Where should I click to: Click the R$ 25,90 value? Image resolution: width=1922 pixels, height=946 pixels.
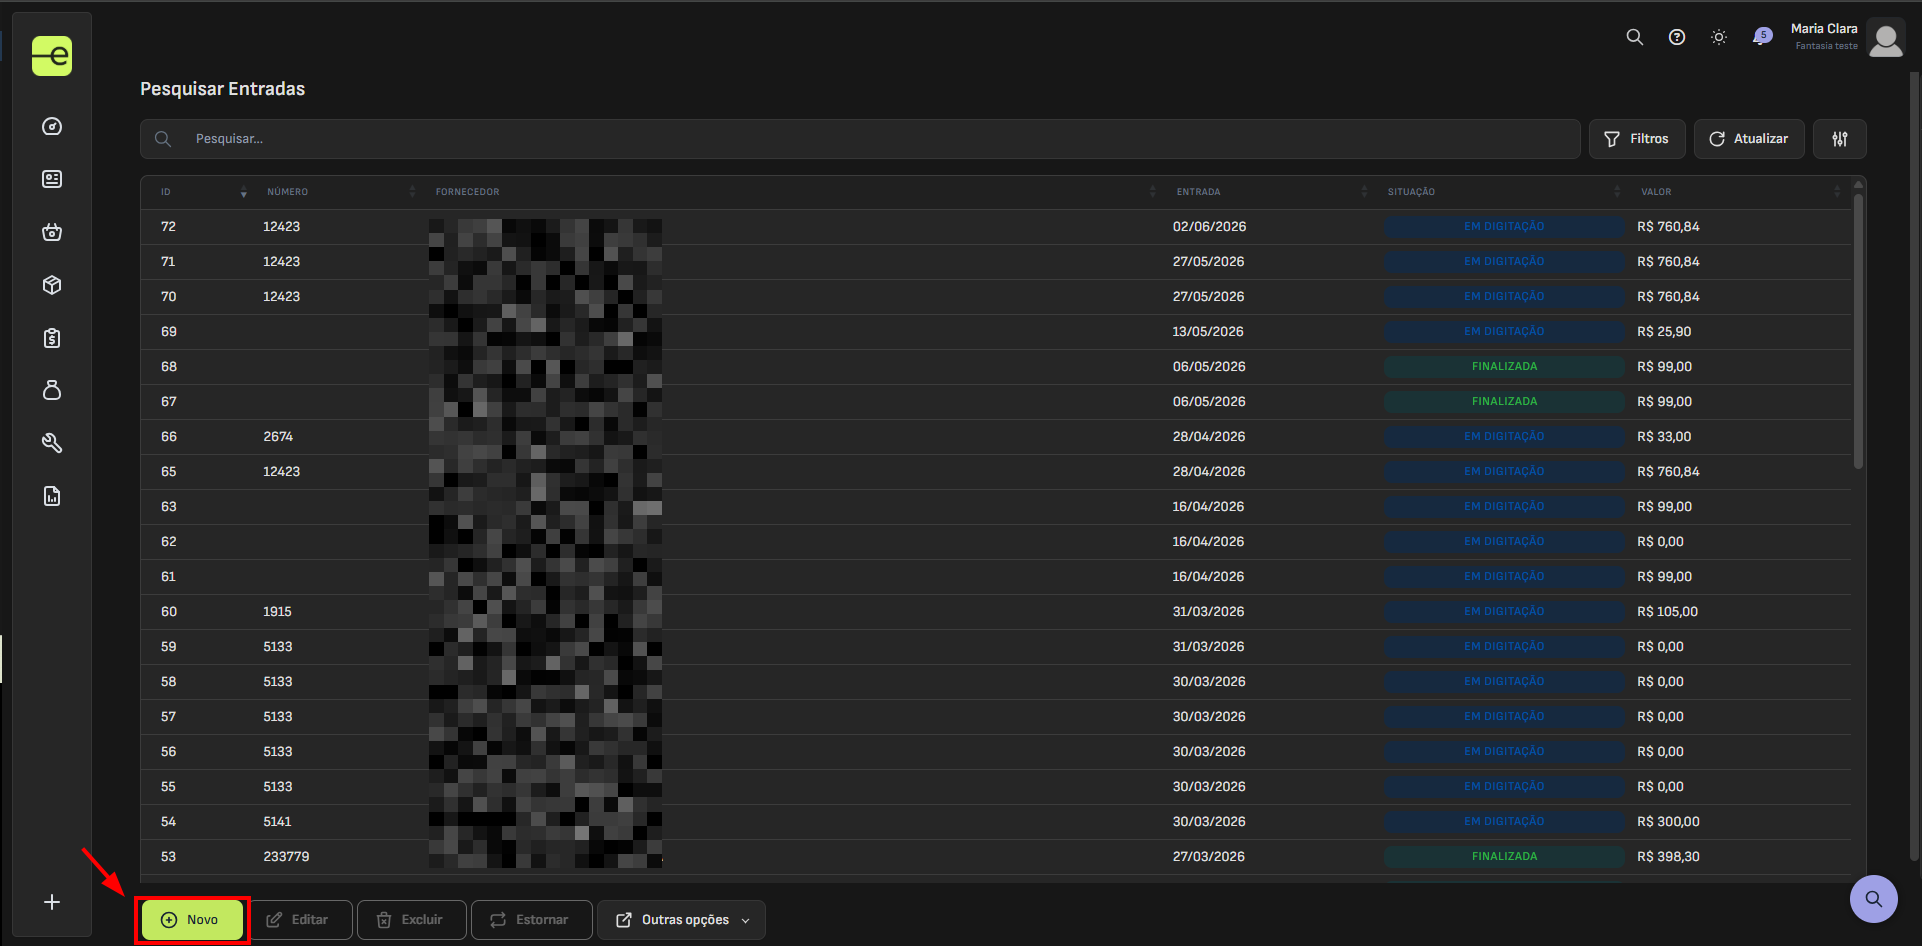point(1664,332)
